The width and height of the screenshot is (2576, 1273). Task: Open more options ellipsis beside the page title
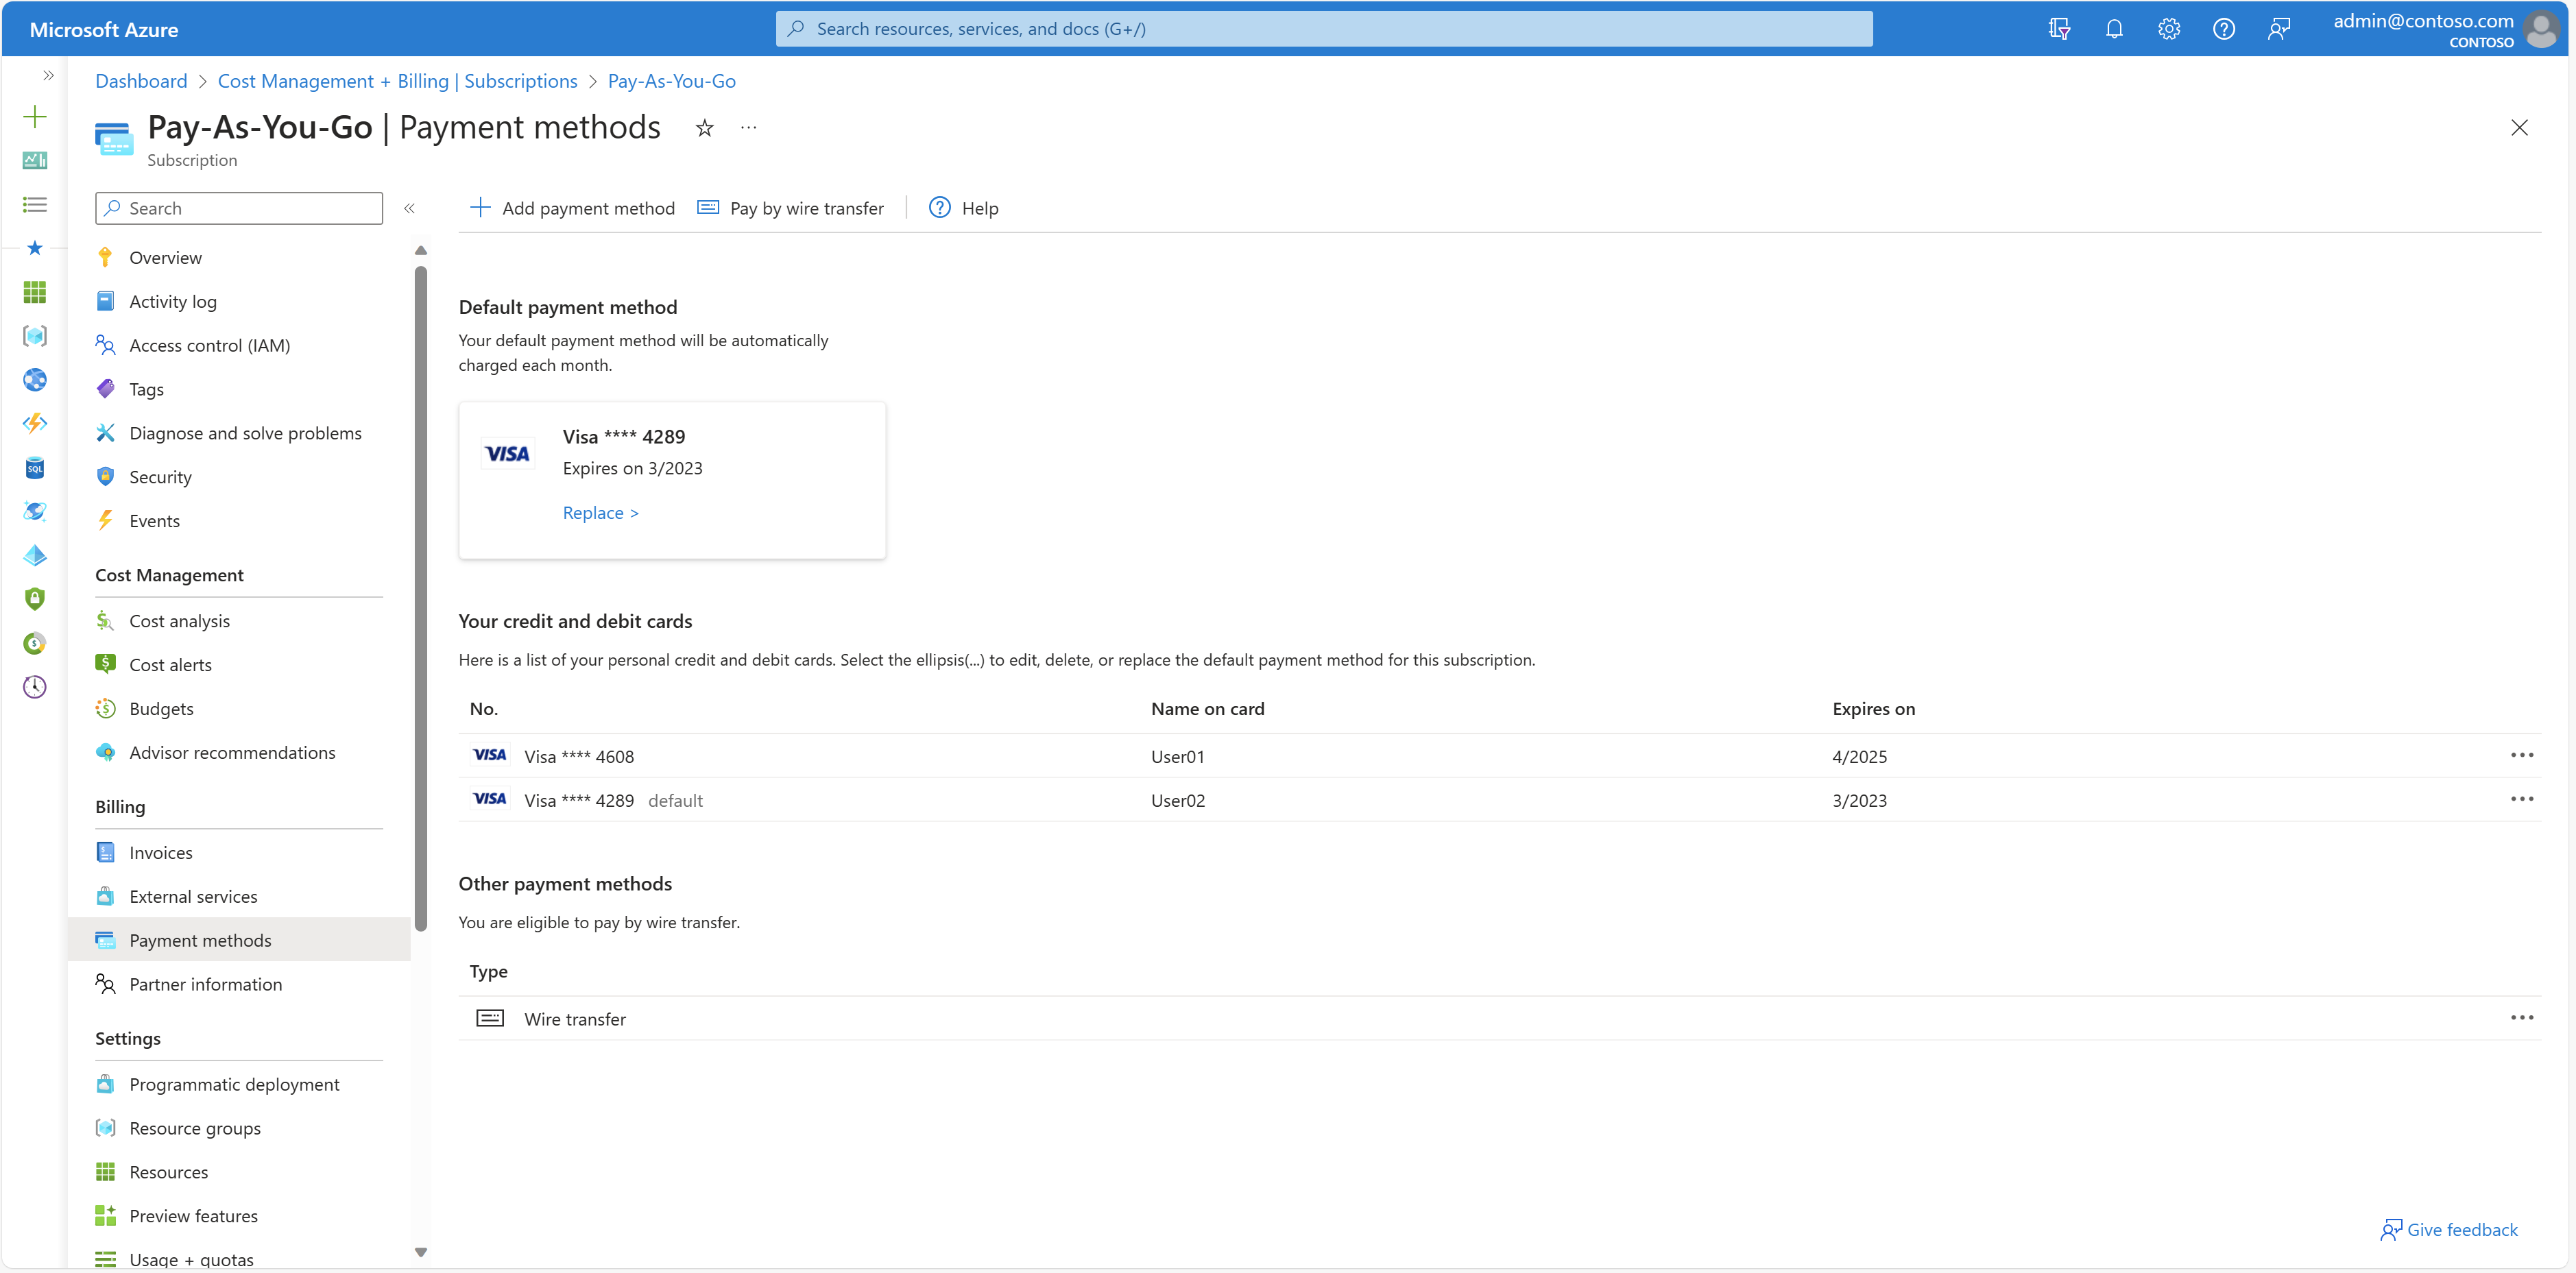click(748, 128)
